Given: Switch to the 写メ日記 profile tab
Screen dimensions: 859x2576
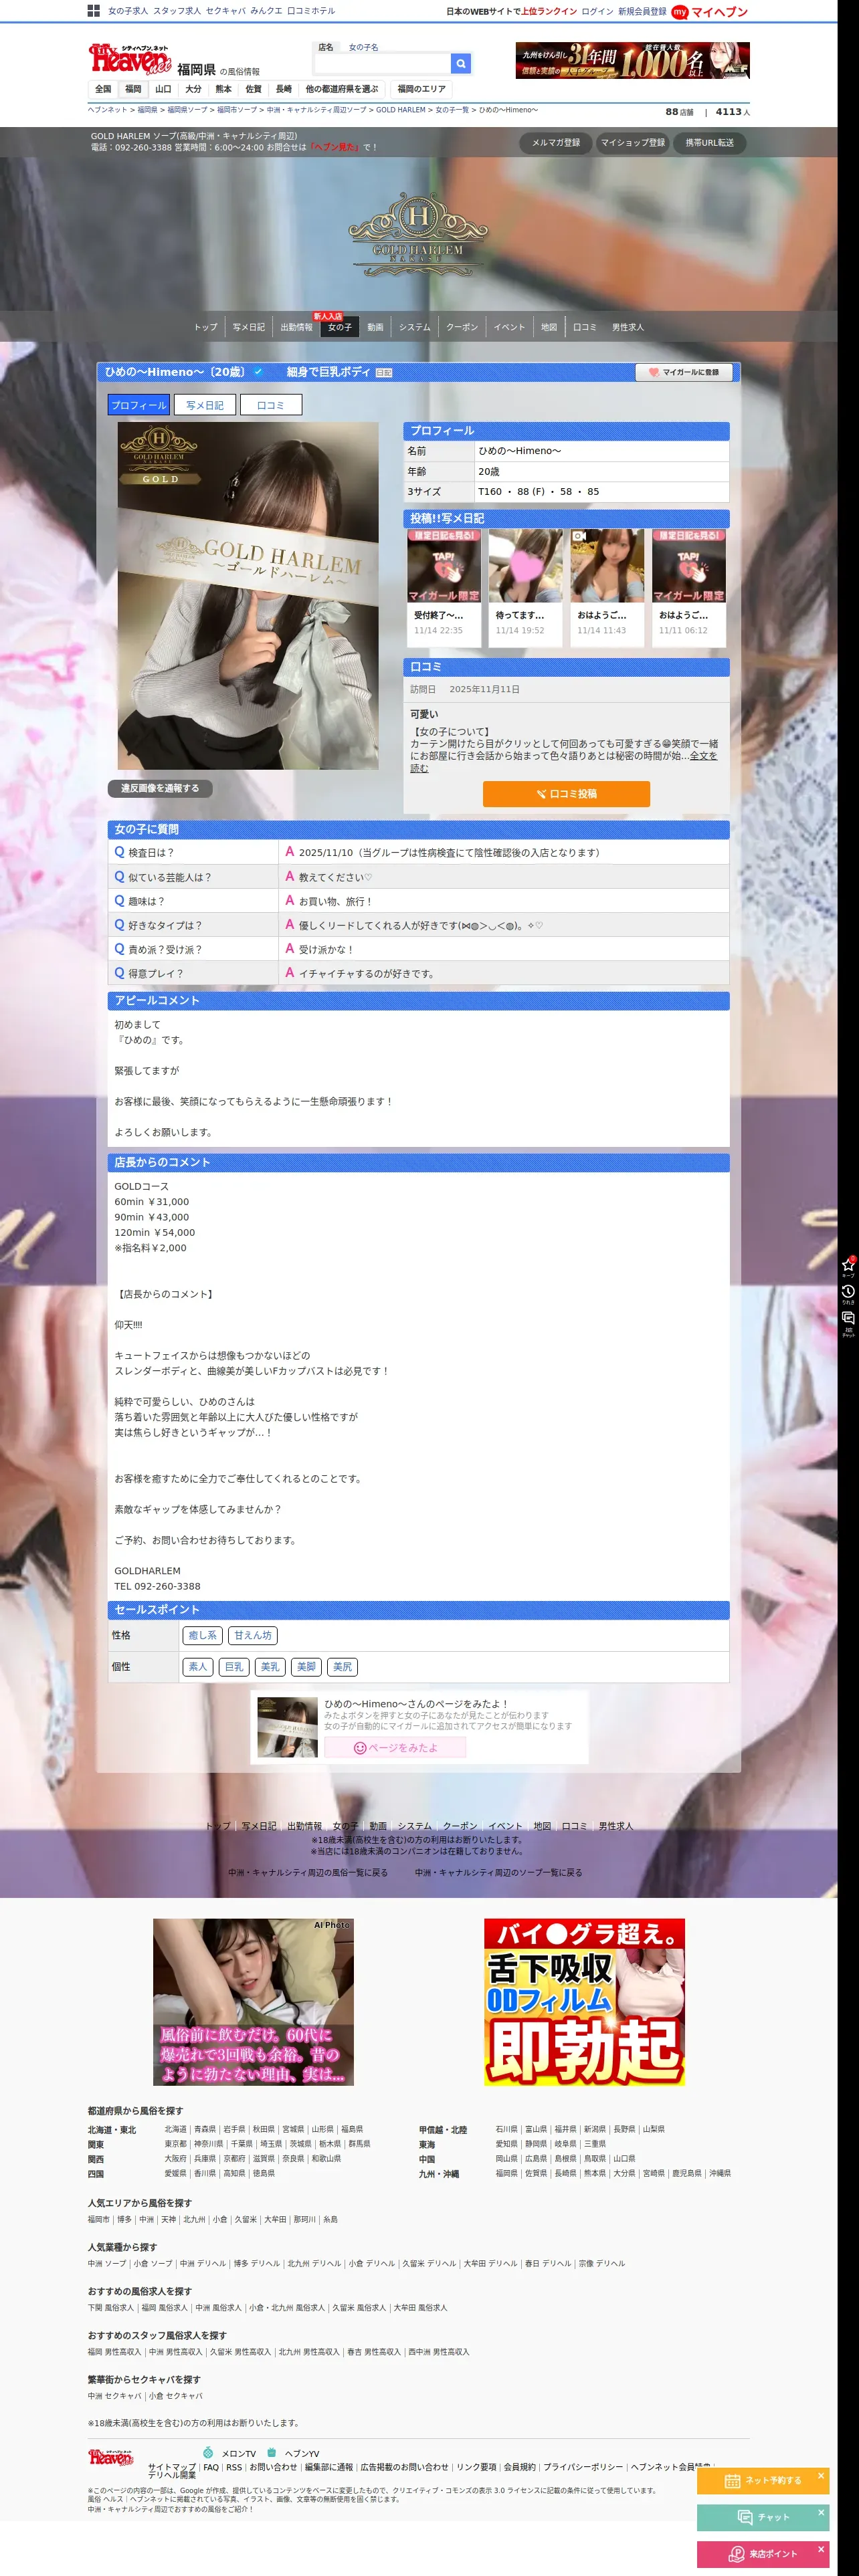Looking at the screenshot, I should click(x=205, y=405).
